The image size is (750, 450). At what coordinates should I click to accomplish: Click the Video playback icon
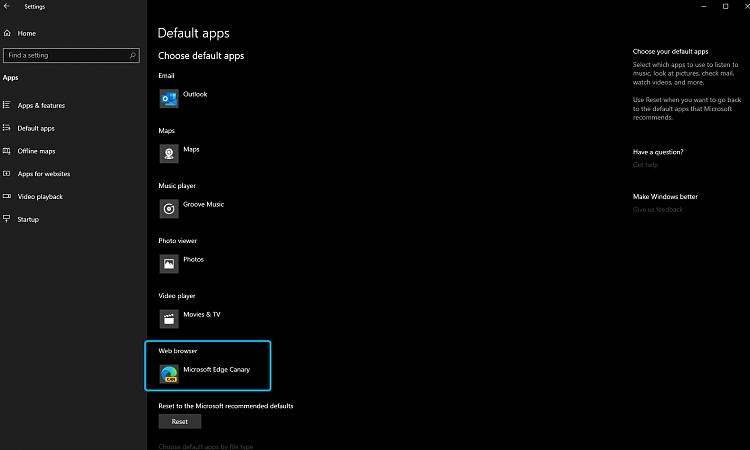7,196
